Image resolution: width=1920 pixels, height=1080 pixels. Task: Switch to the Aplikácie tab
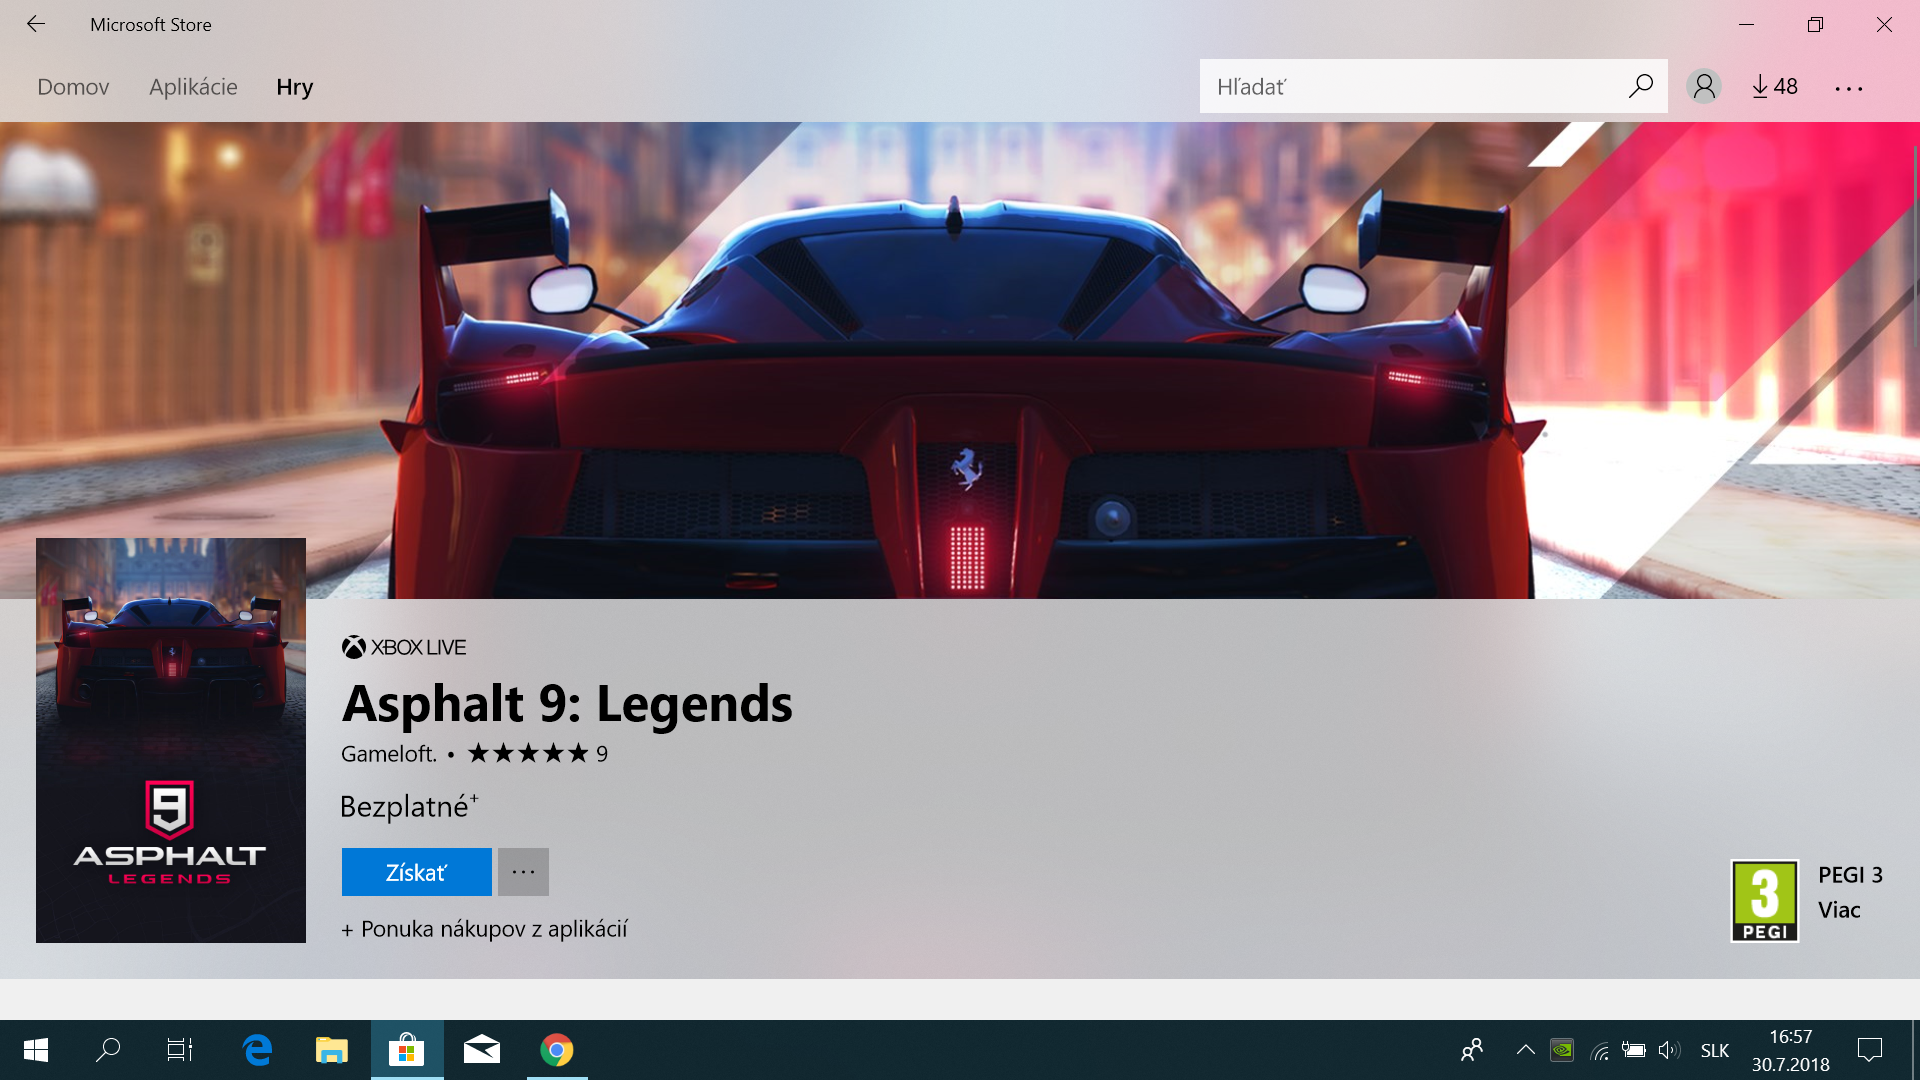[193, 87]
